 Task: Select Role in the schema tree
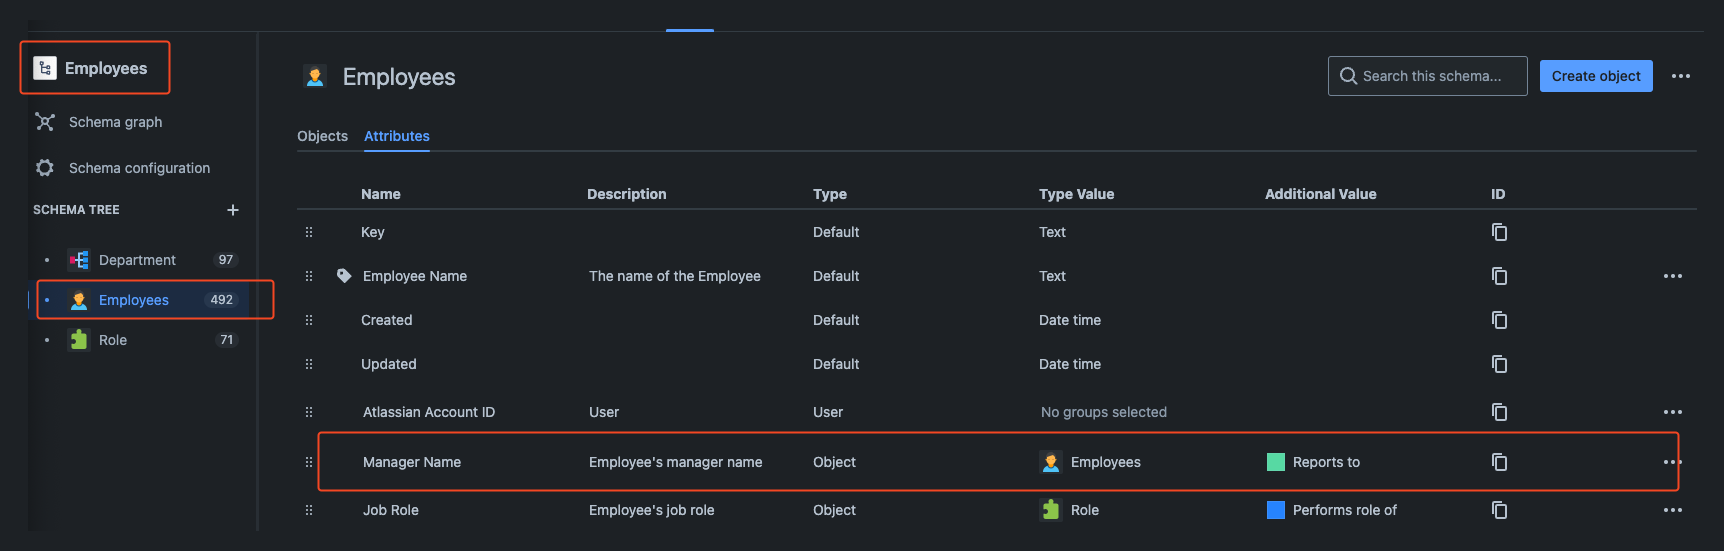113,340
